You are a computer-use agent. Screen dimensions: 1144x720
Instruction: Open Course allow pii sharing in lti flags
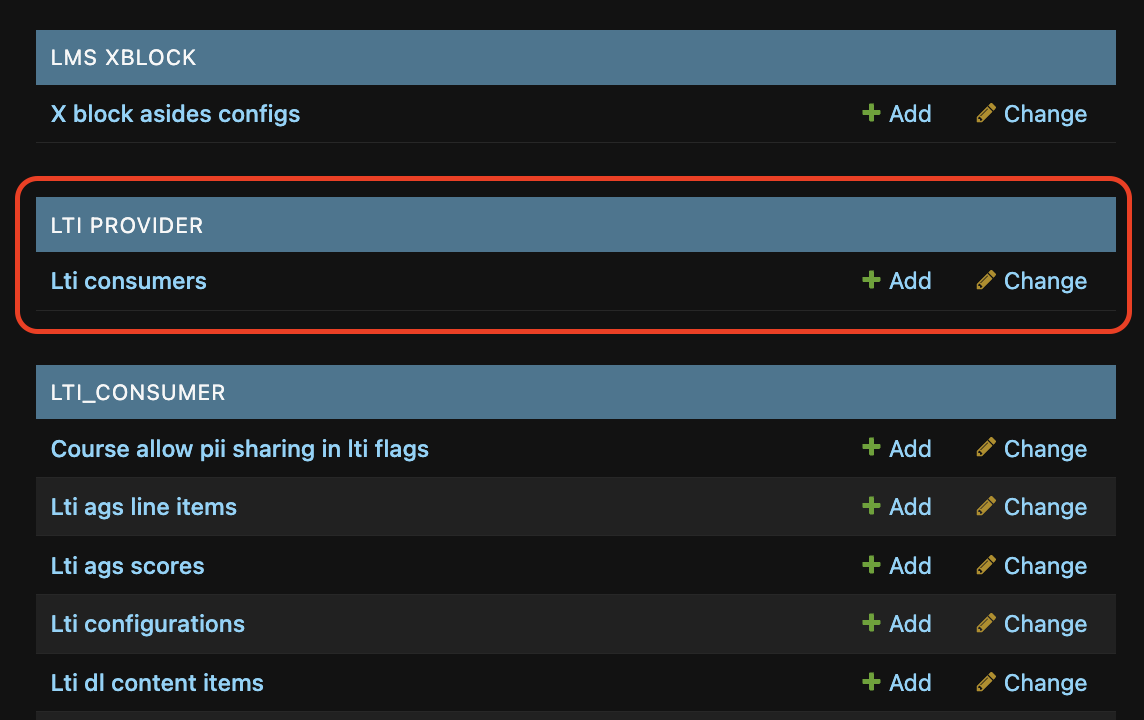239,449
